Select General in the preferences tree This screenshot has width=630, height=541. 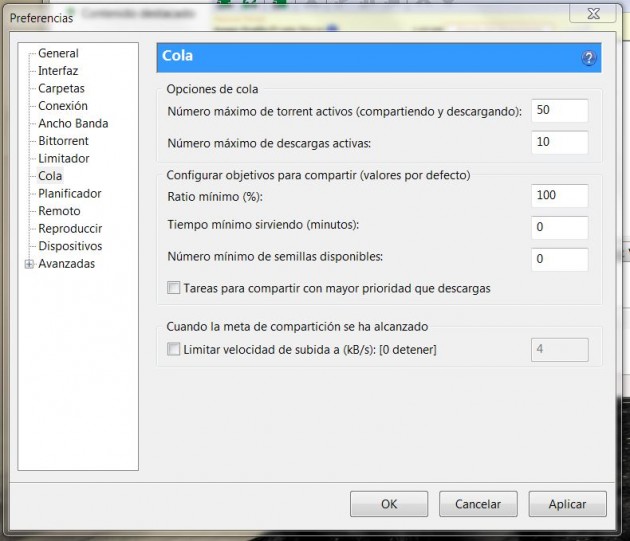(58, 53)
